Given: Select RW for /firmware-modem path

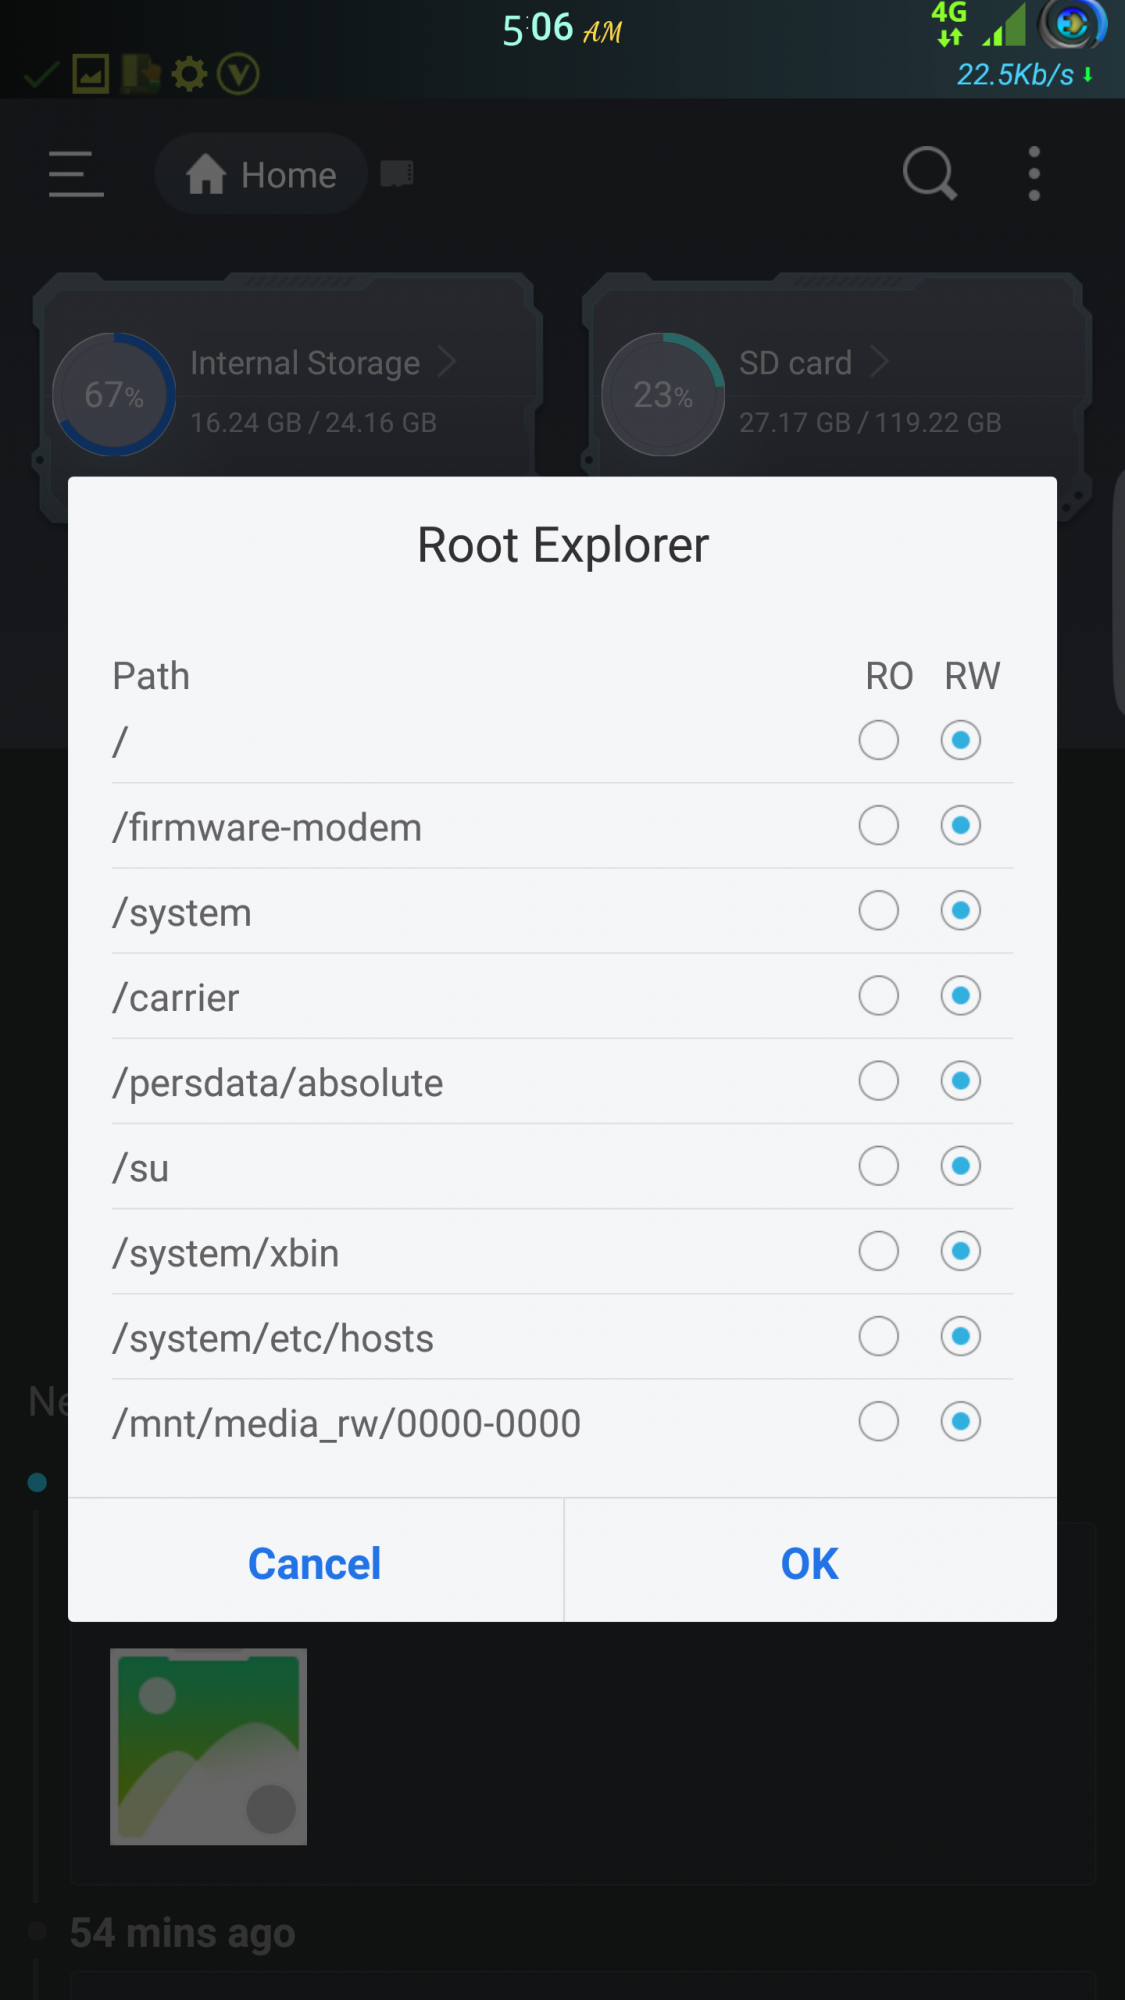Looking at the screenshot, I should click(x=960, y=826).
